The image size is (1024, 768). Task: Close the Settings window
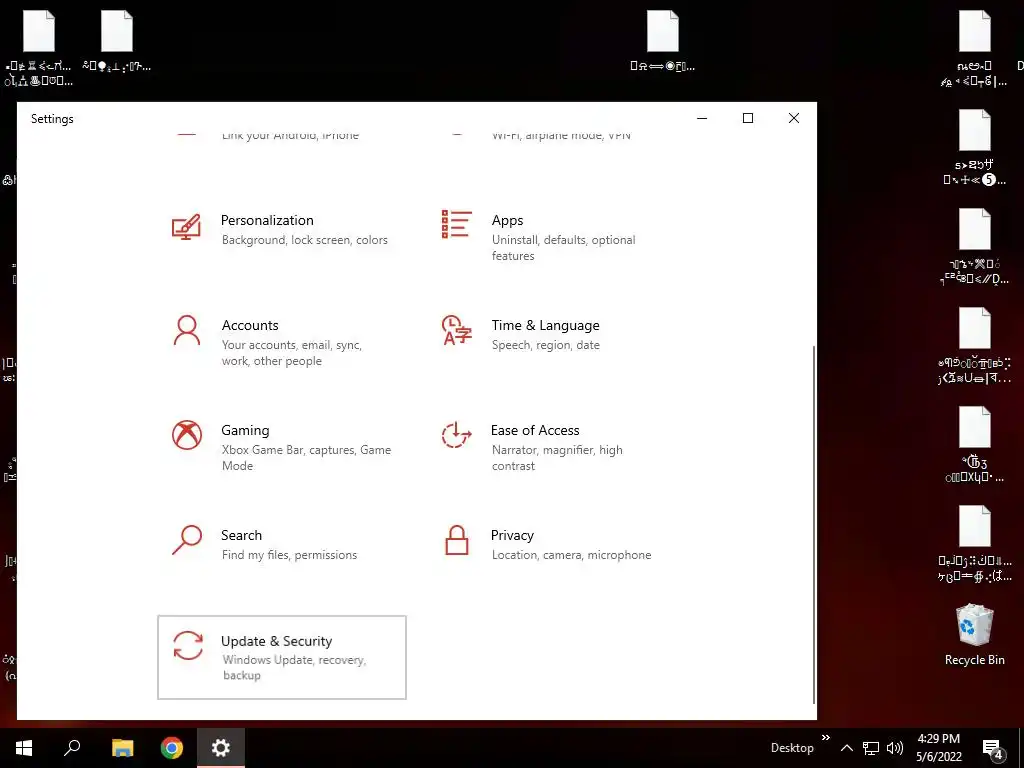[x=793, y=118]
